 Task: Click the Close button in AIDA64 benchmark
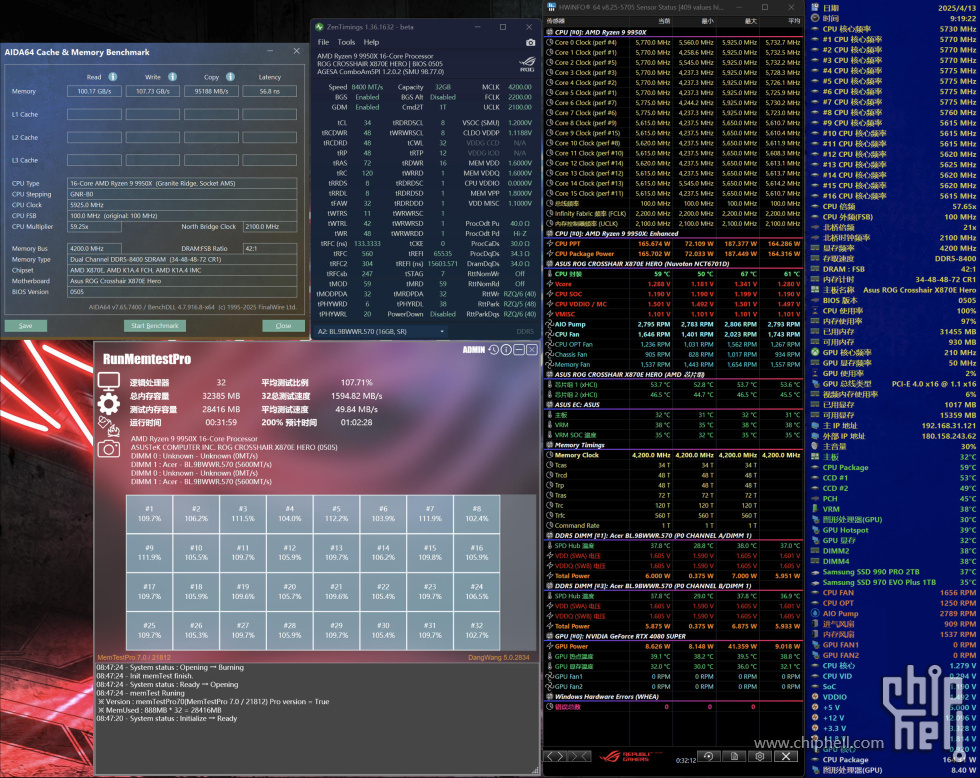click(283, 326)
